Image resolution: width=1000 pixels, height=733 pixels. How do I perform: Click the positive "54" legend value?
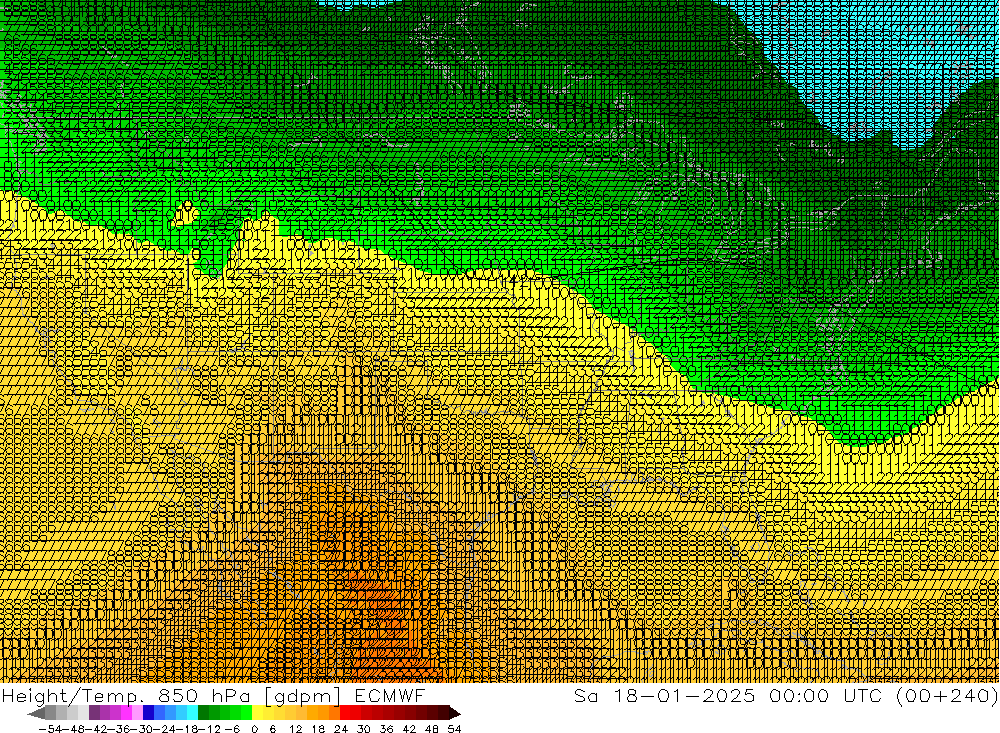pyautogui.click(x=454, y=729)
